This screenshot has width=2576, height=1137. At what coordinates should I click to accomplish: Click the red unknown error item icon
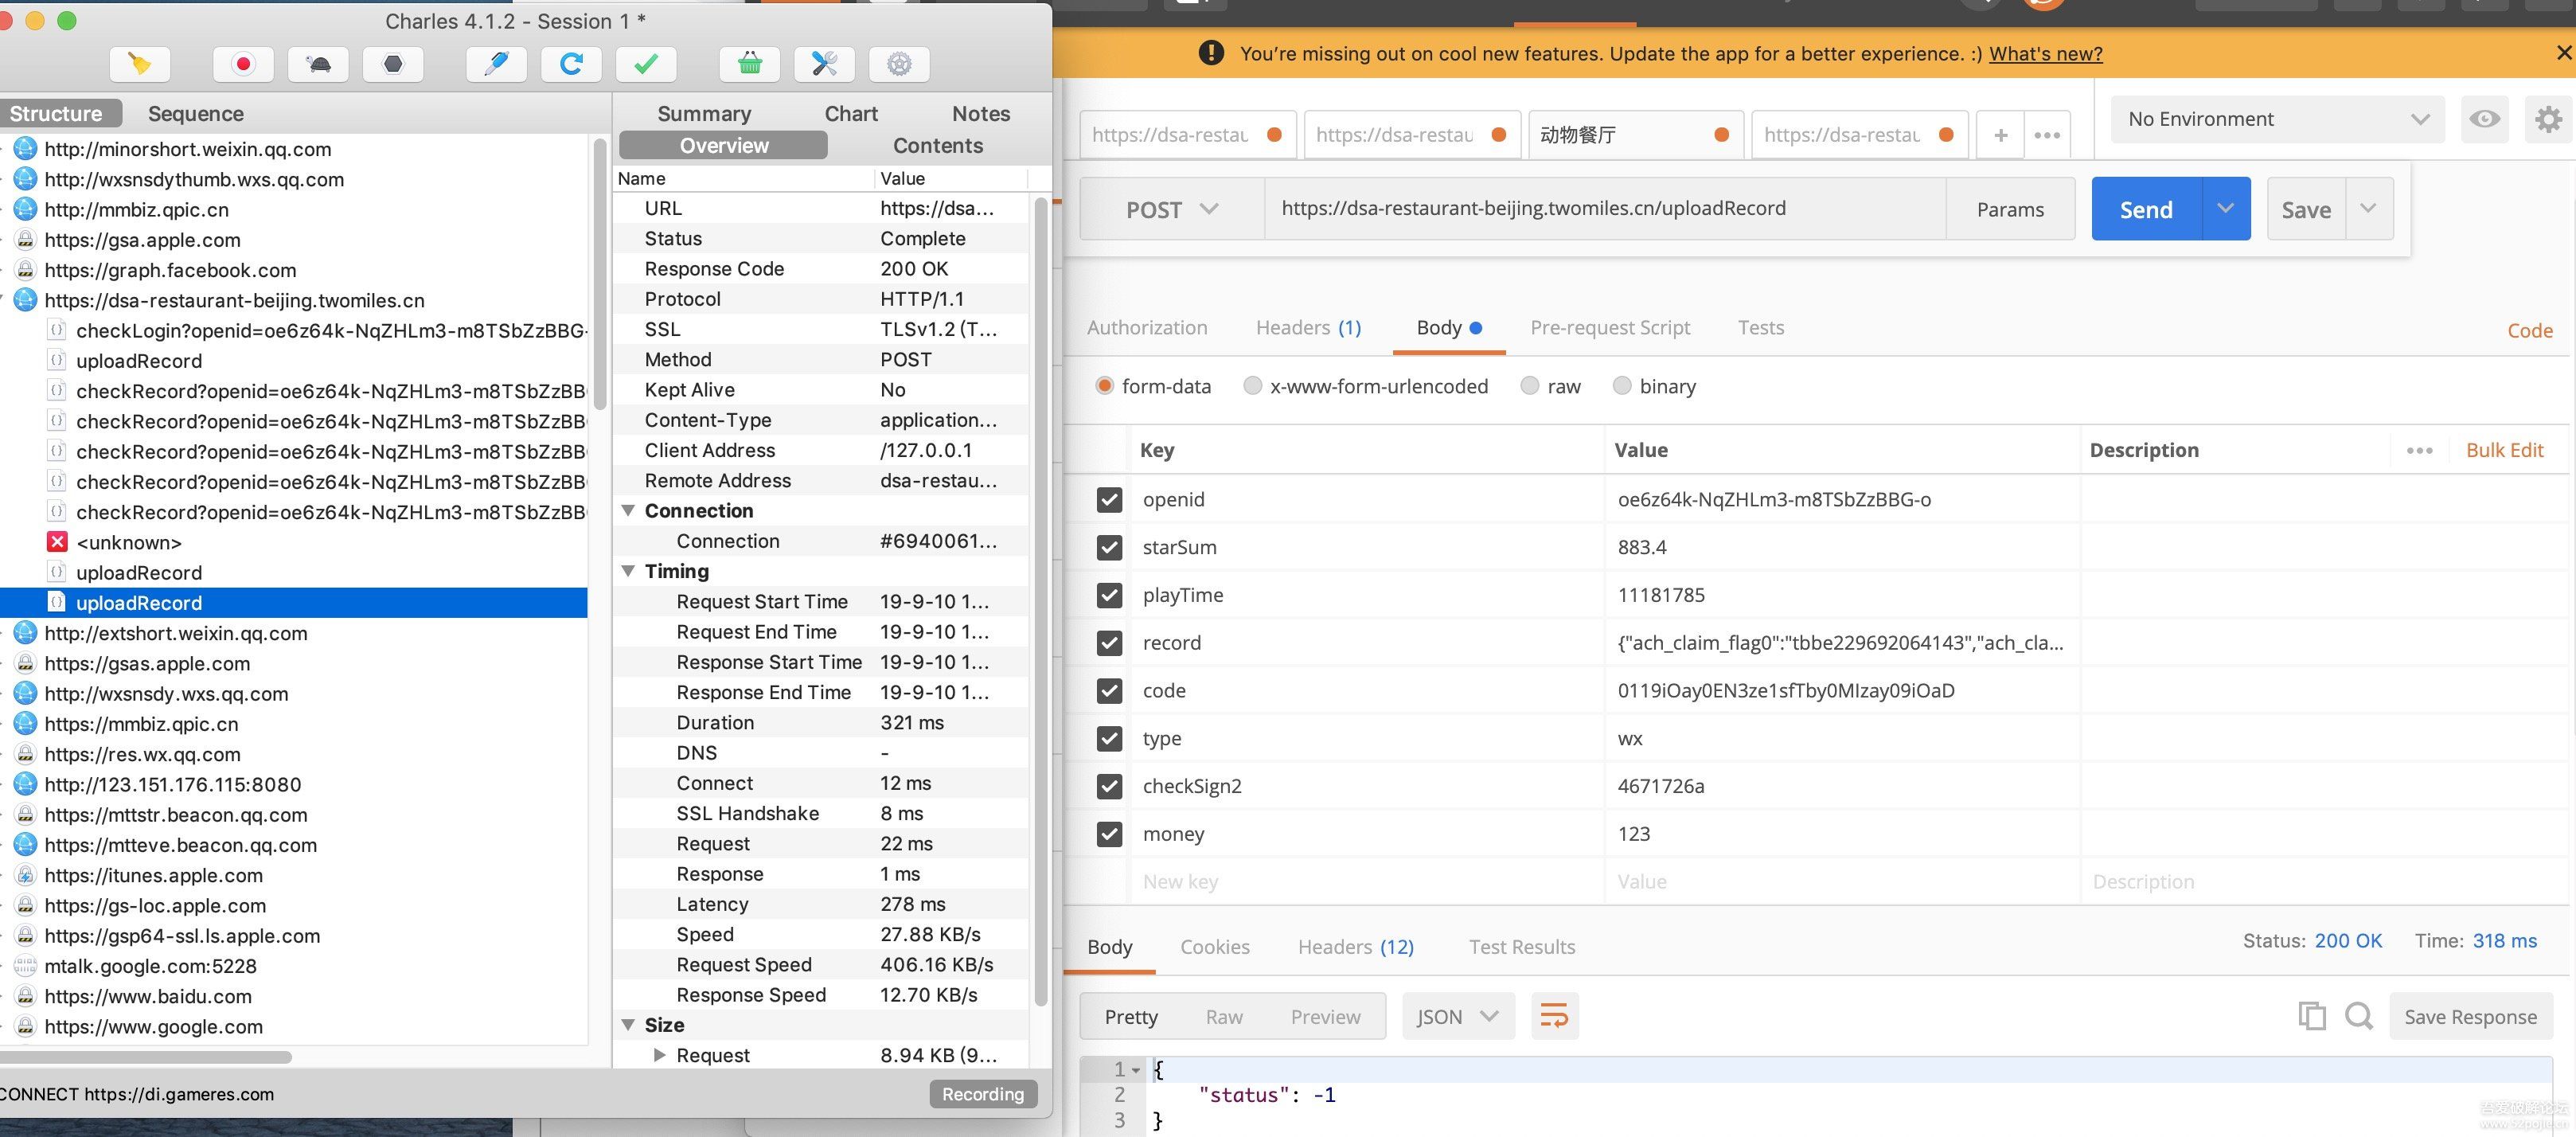(x=57, y=542)
